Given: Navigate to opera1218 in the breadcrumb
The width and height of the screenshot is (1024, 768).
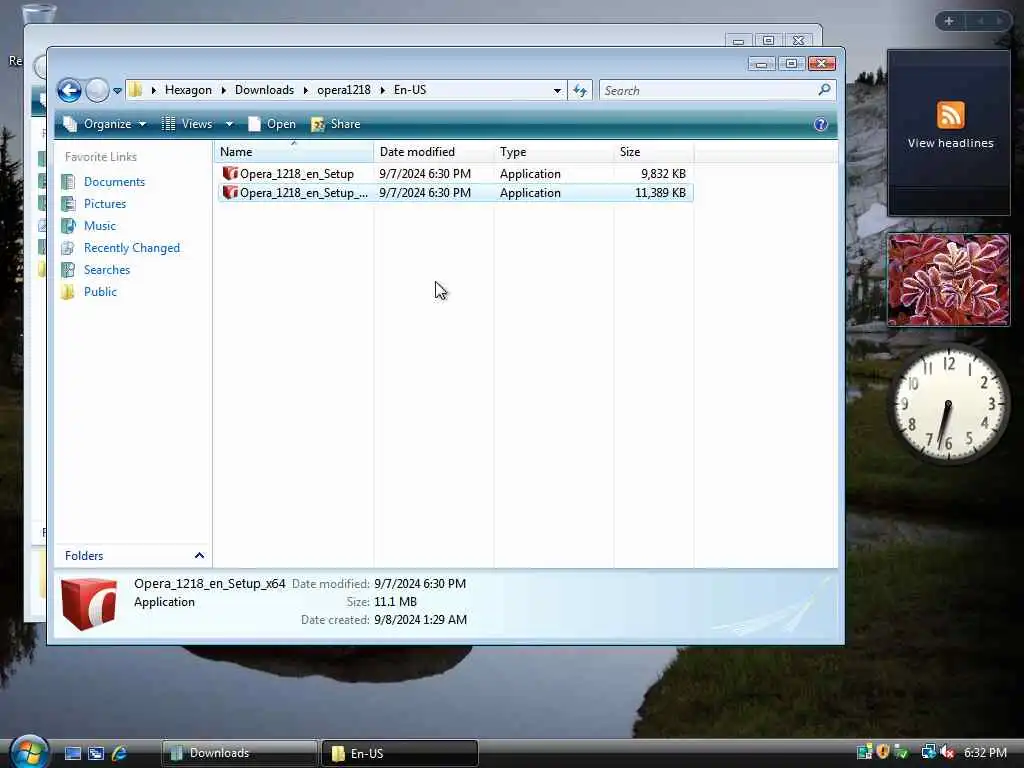Looking at the screenshot, I should pyautogui.click(x=344, y=89).
